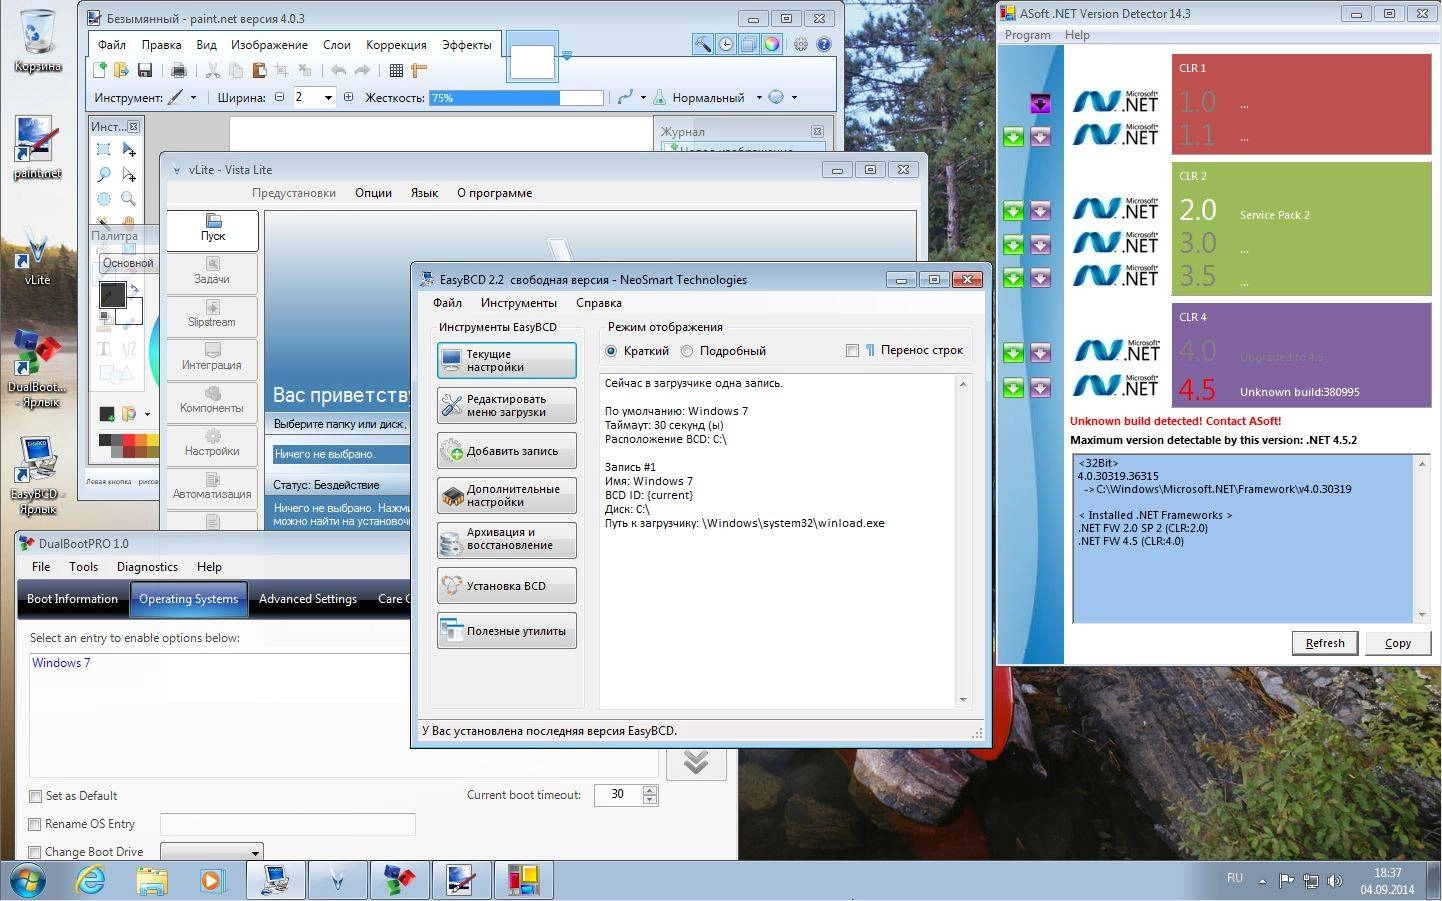Viewport: 1442px width, 901px height.
Task: Open the Change Boot Drive combo box
Action: coord(211,852)
